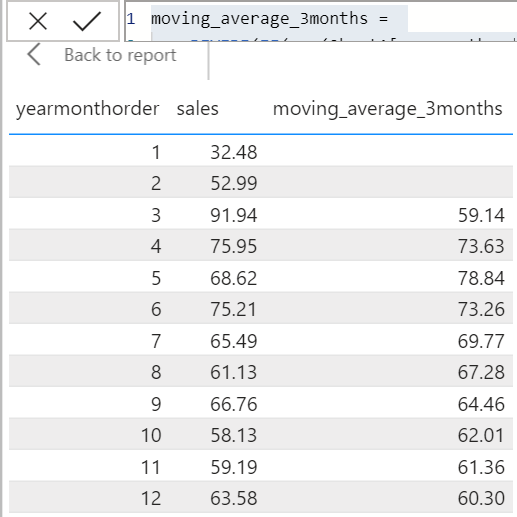Select sales value 75.21

tap(234, 309)
